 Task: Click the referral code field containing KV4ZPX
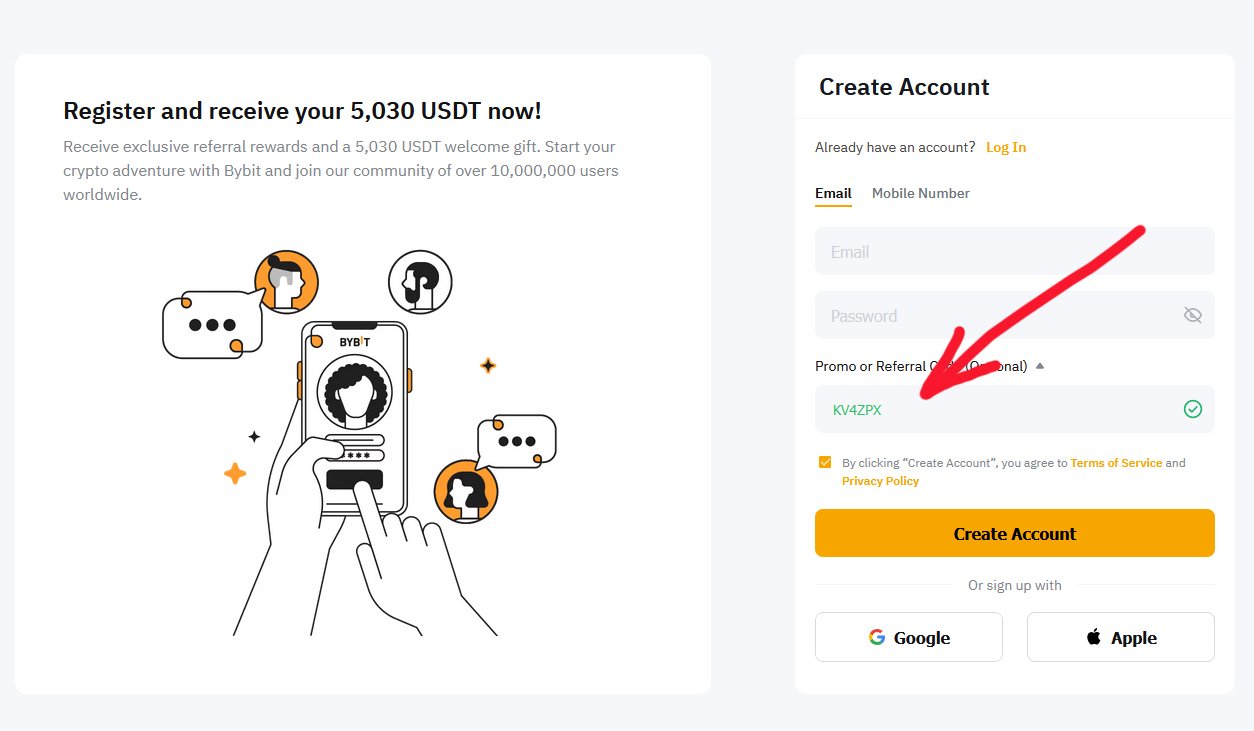pyautogui.click(x=1000, y=409)
